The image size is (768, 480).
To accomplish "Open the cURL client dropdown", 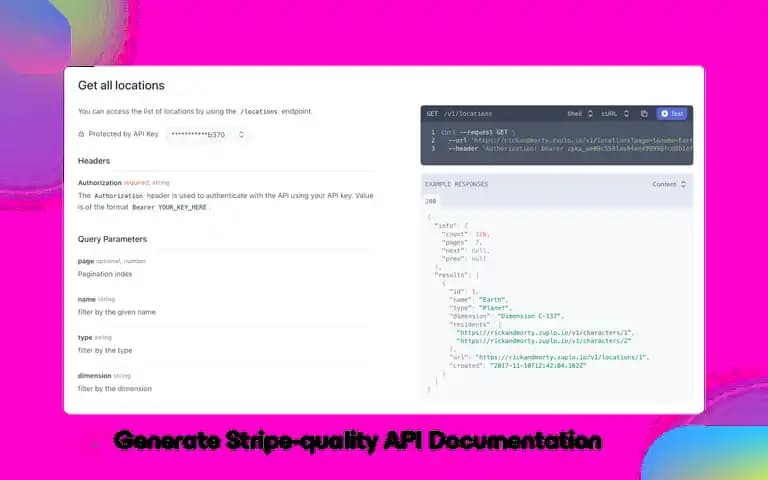I will click(x=615, y=114).
